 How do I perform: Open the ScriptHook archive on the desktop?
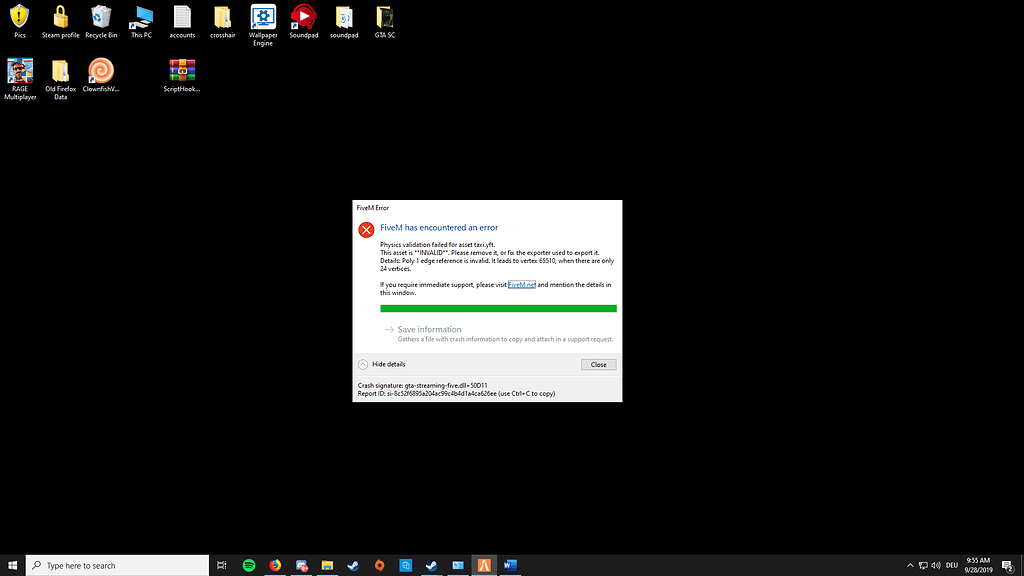coord(181,70)
